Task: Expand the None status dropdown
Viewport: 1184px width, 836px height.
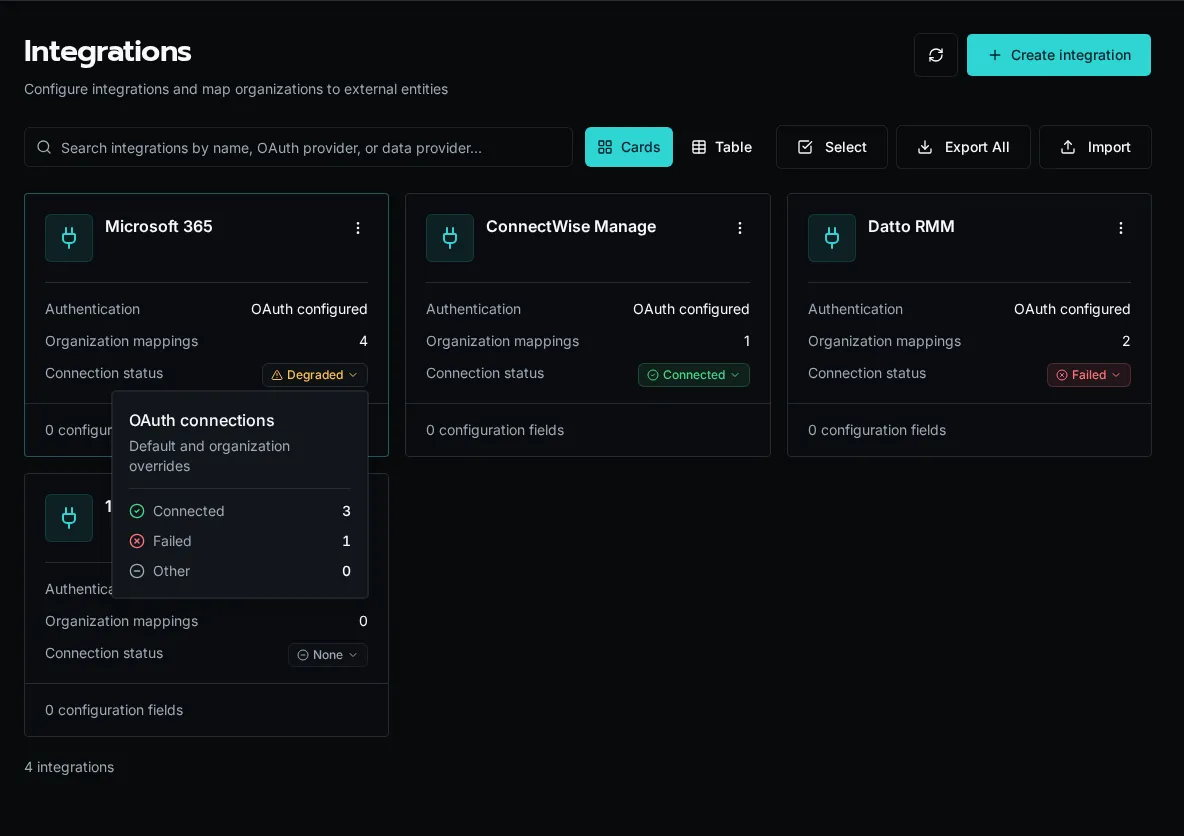Action: (x=328, y=655)
